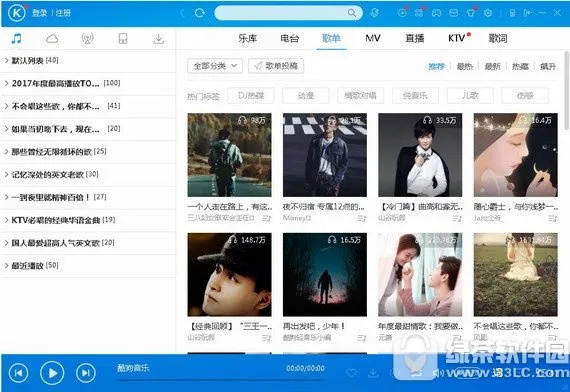Skip to previous track
This screenshot has height=392, width=570.
point(18,373)
